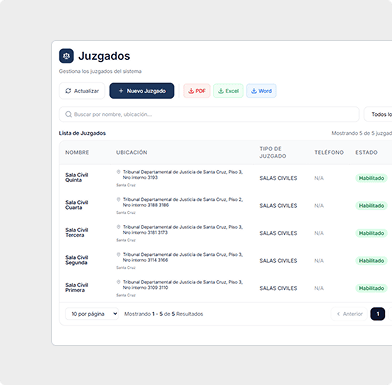Go to the Anterior page
The image size is (392, 385).
[349, 314]
